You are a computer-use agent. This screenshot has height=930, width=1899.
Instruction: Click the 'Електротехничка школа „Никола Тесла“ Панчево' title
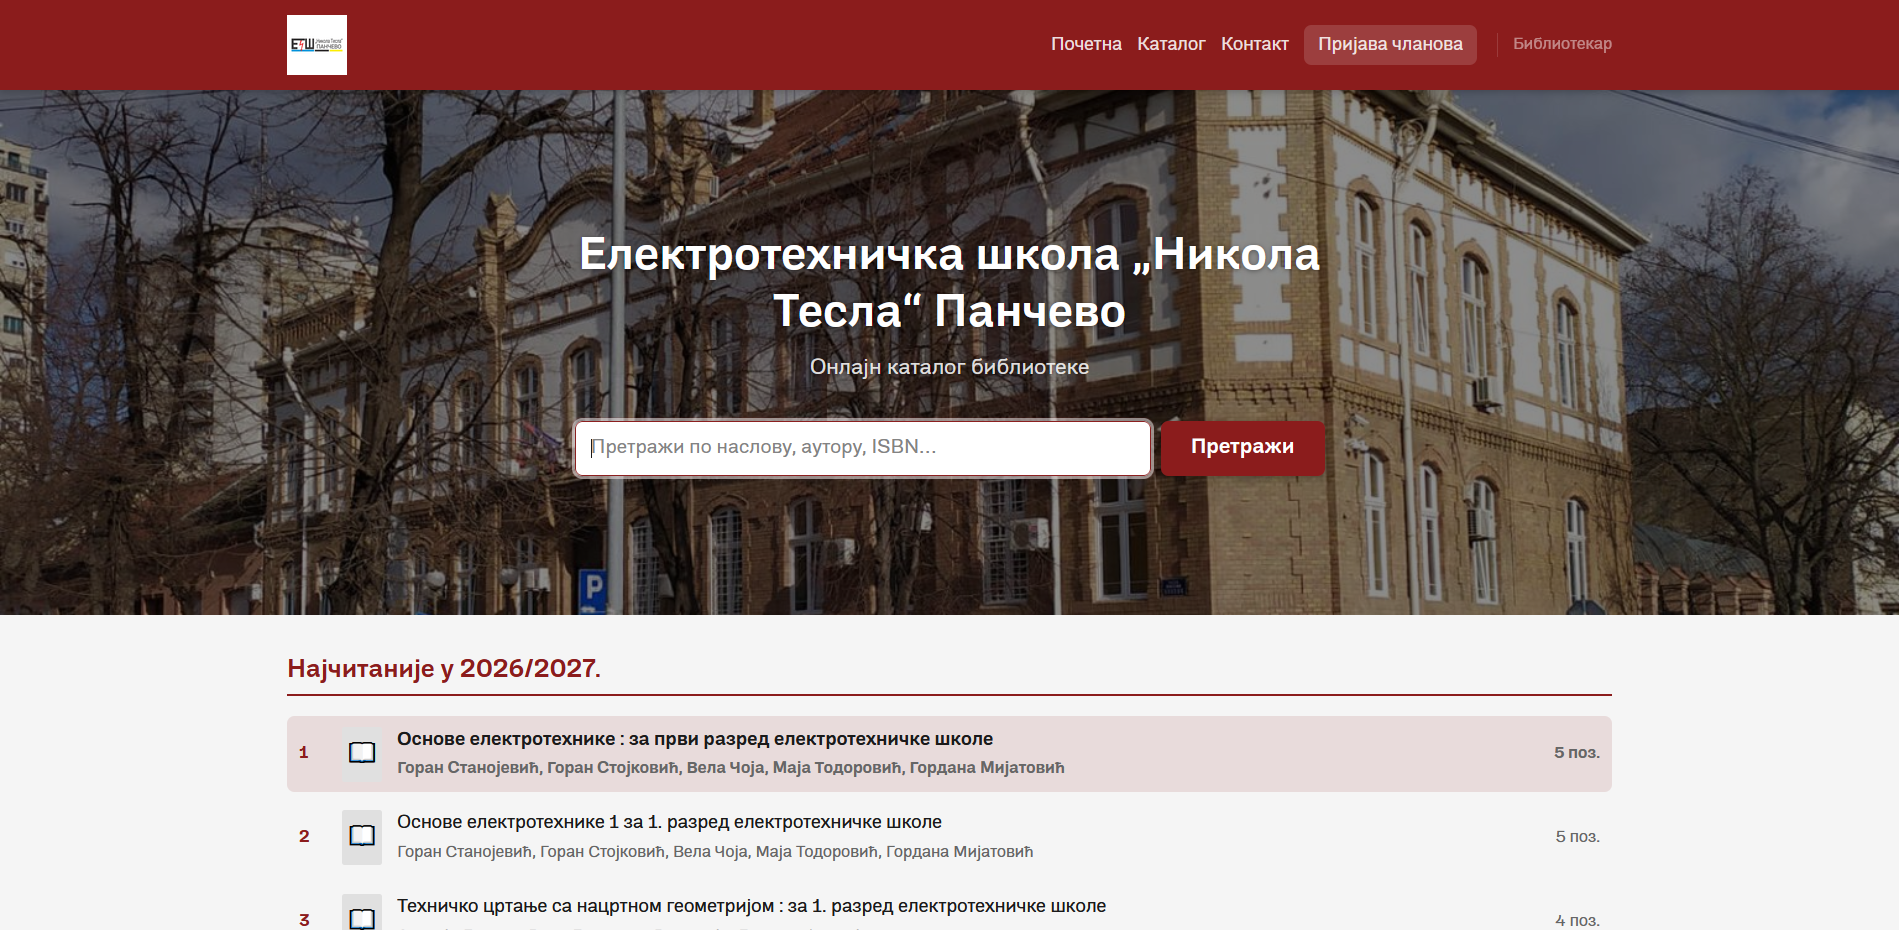click(949, 283)
